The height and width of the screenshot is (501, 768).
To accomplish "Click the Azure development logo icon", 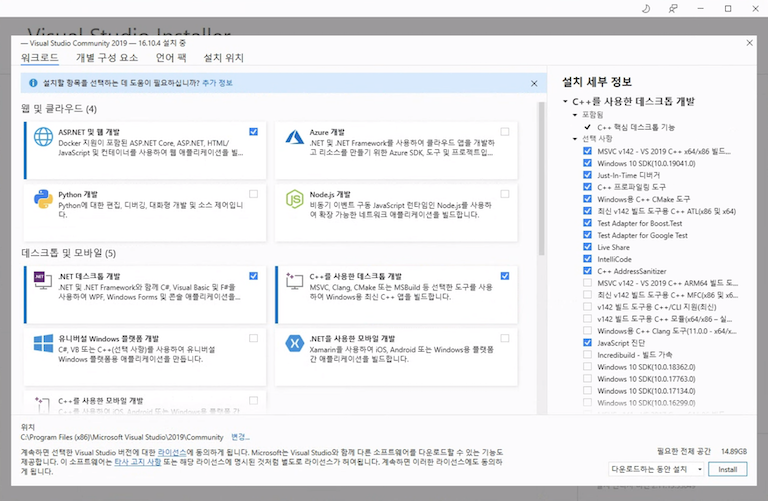I will point(295,137).
